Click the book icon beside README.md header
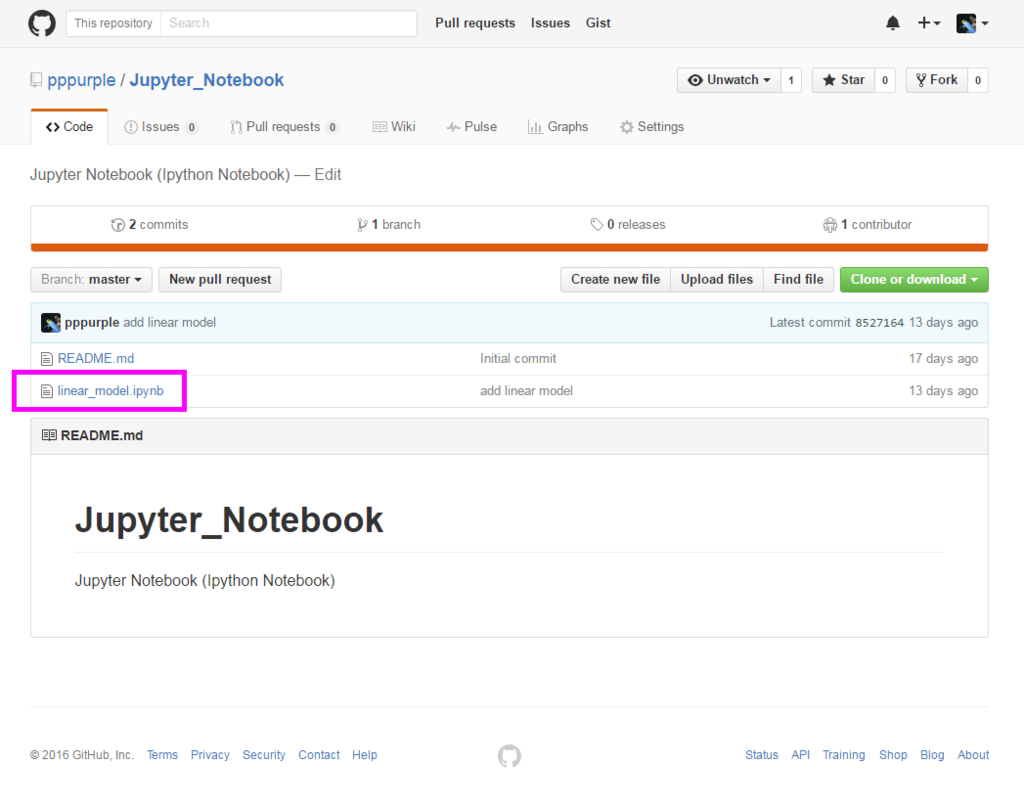This screenshot has width=1024, height=808. click(x=50, y=434)
